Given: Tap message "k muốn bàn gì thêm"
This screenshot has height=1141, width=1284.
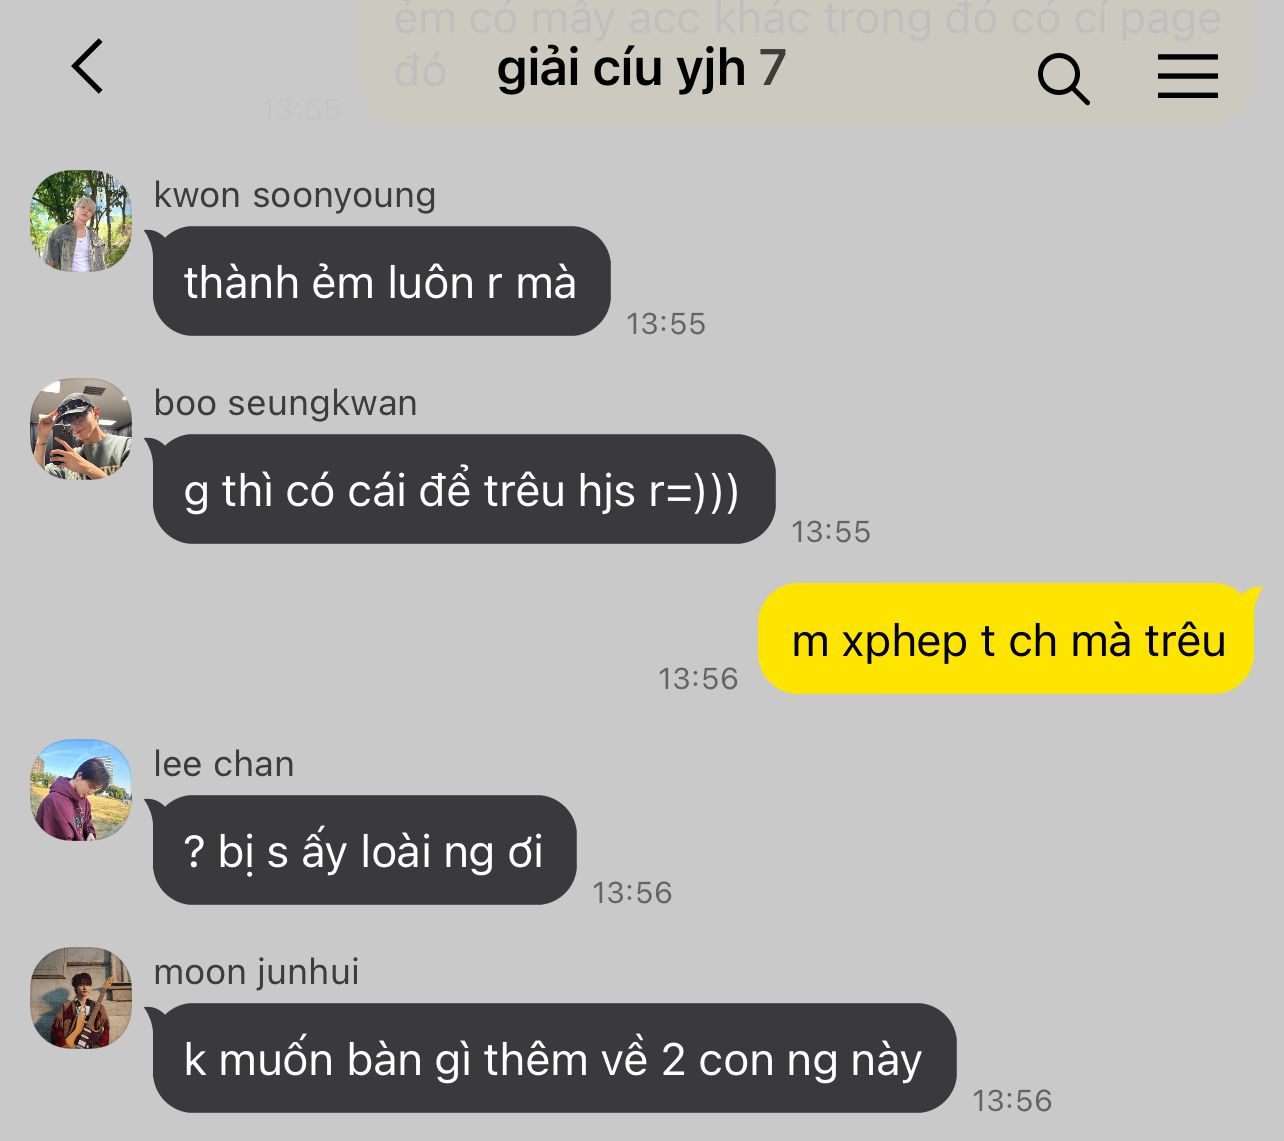Looking at the screenshot, I should point(555,1058).
